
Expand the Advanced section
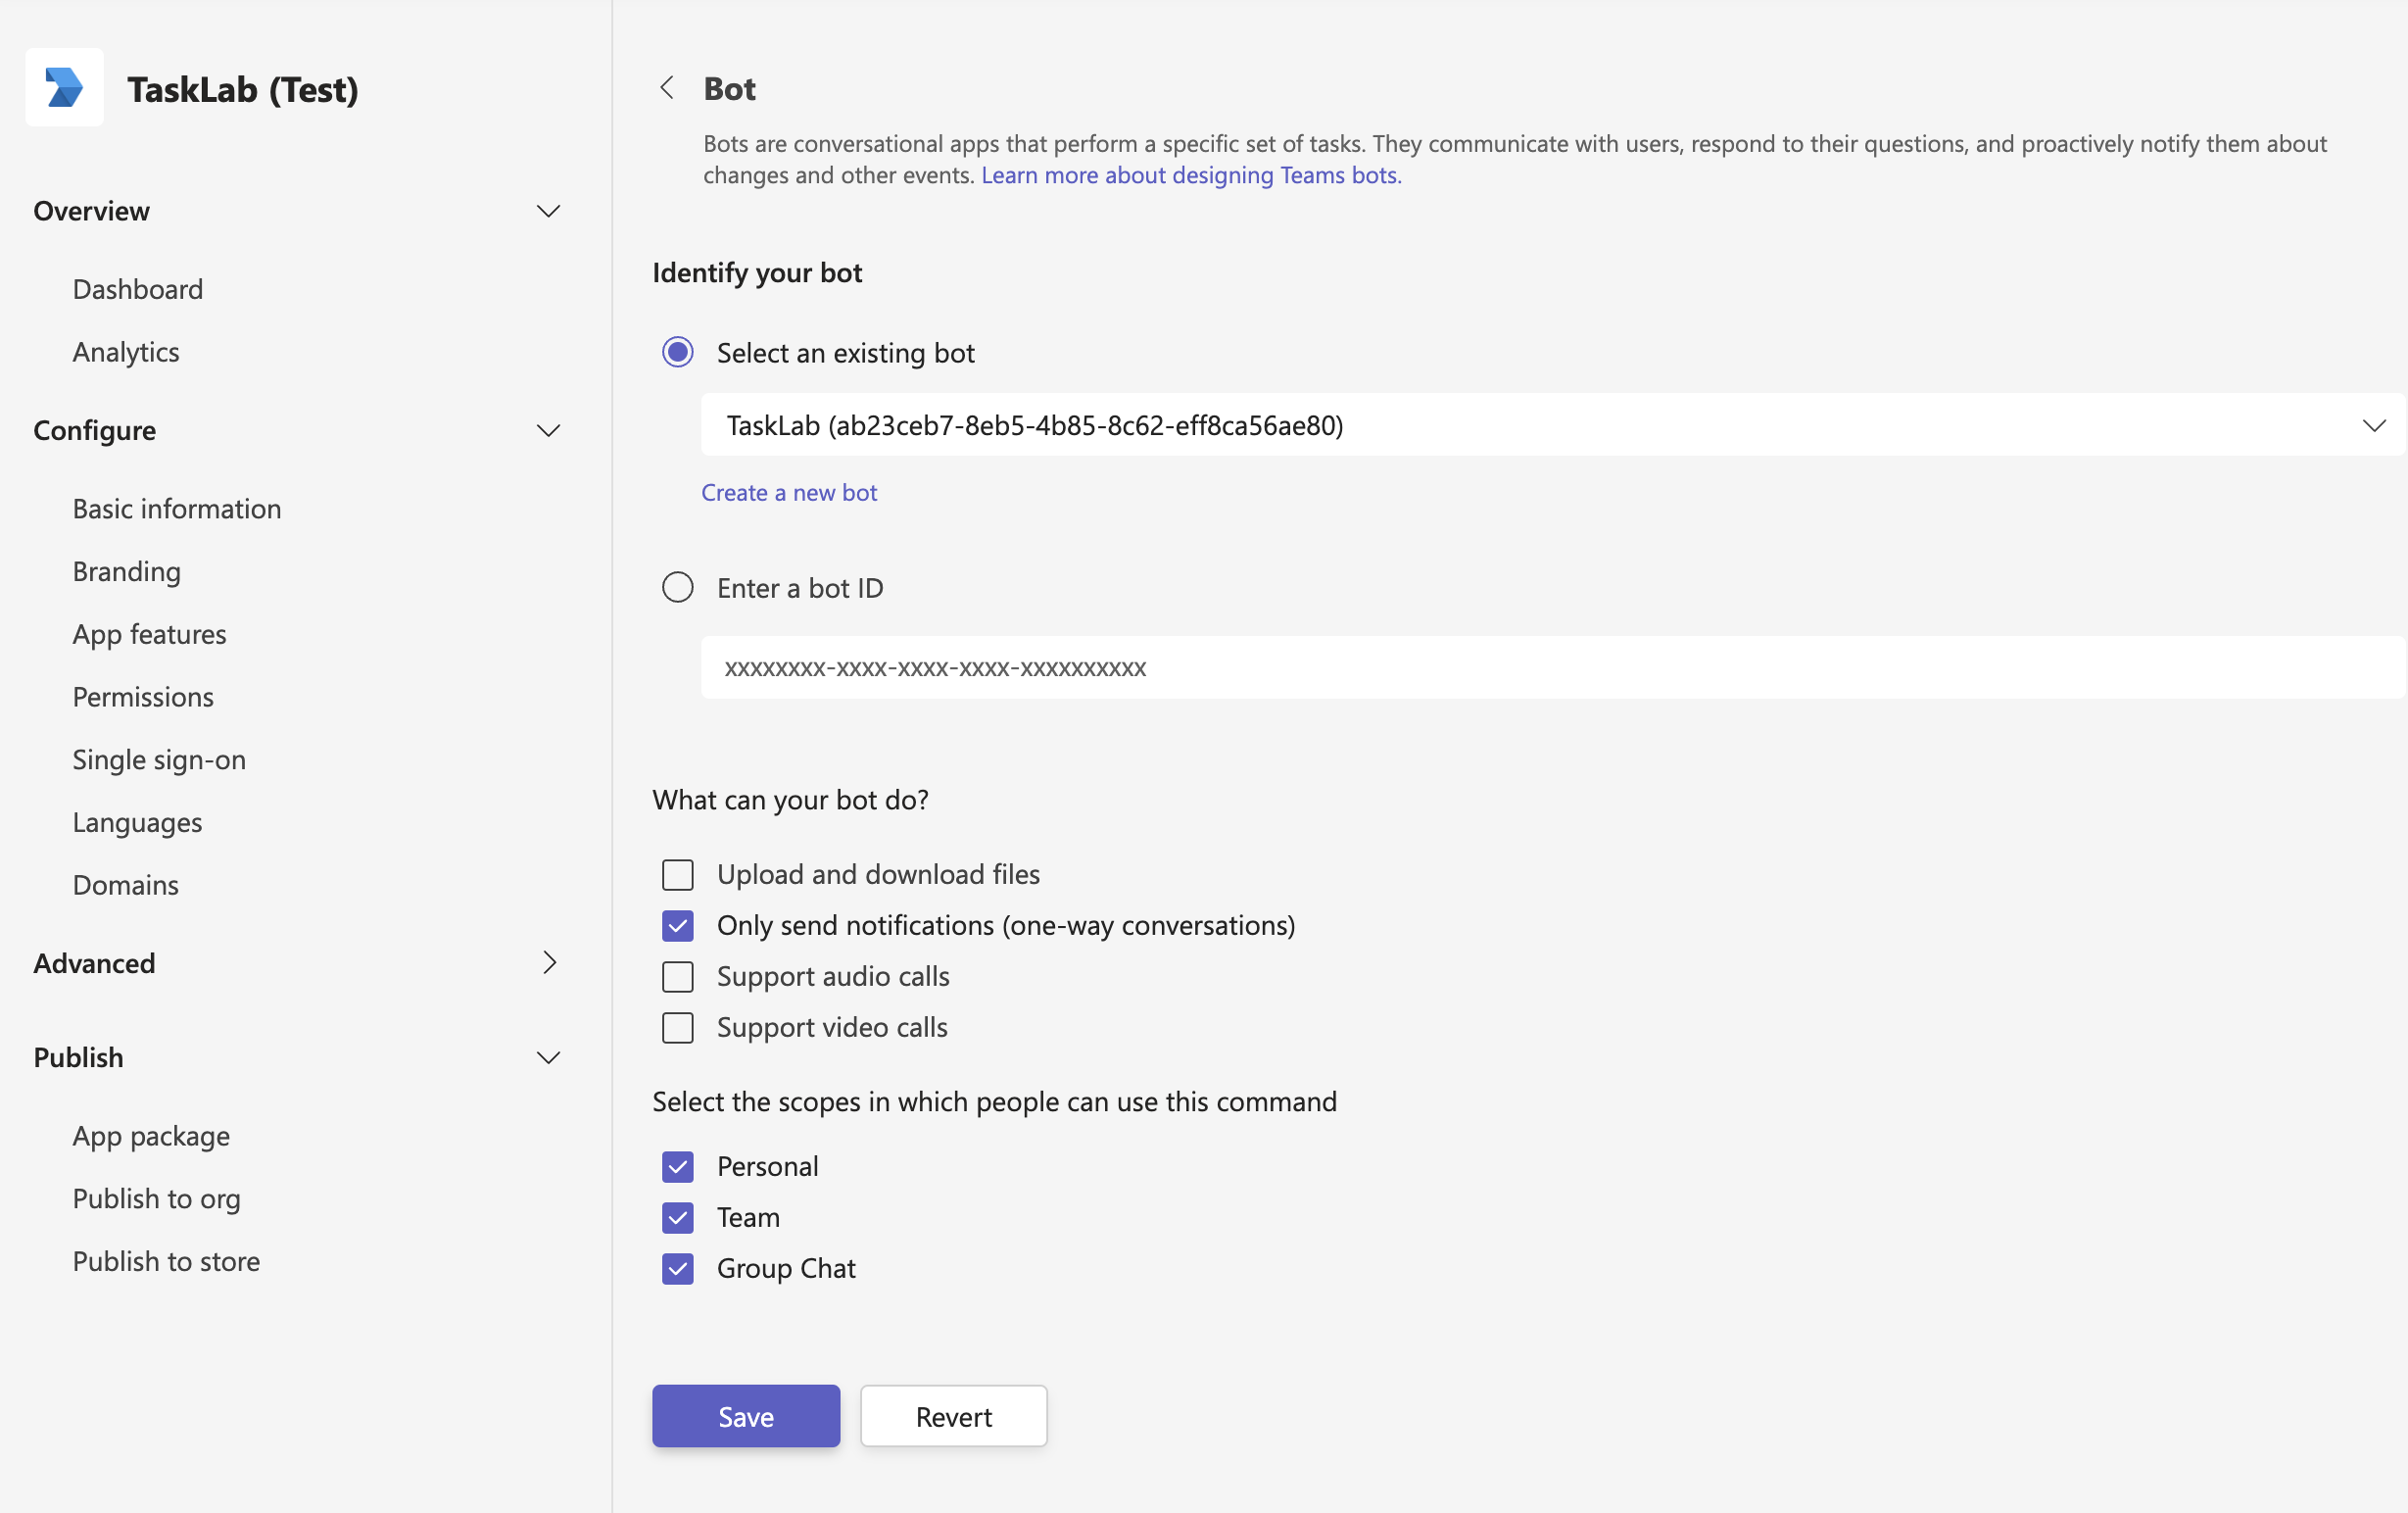click(x=550, y=962)
